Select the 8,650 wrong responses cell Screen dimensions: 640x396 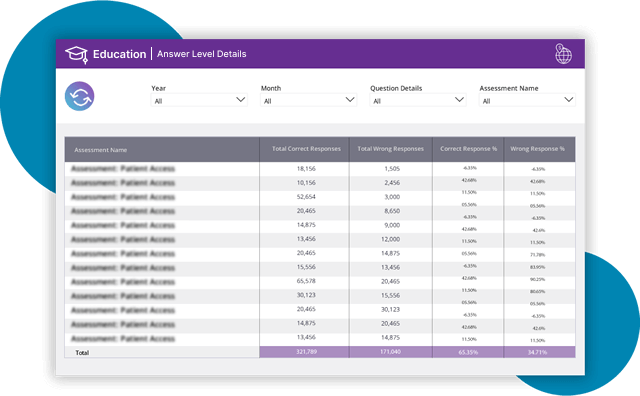(392, 211)
